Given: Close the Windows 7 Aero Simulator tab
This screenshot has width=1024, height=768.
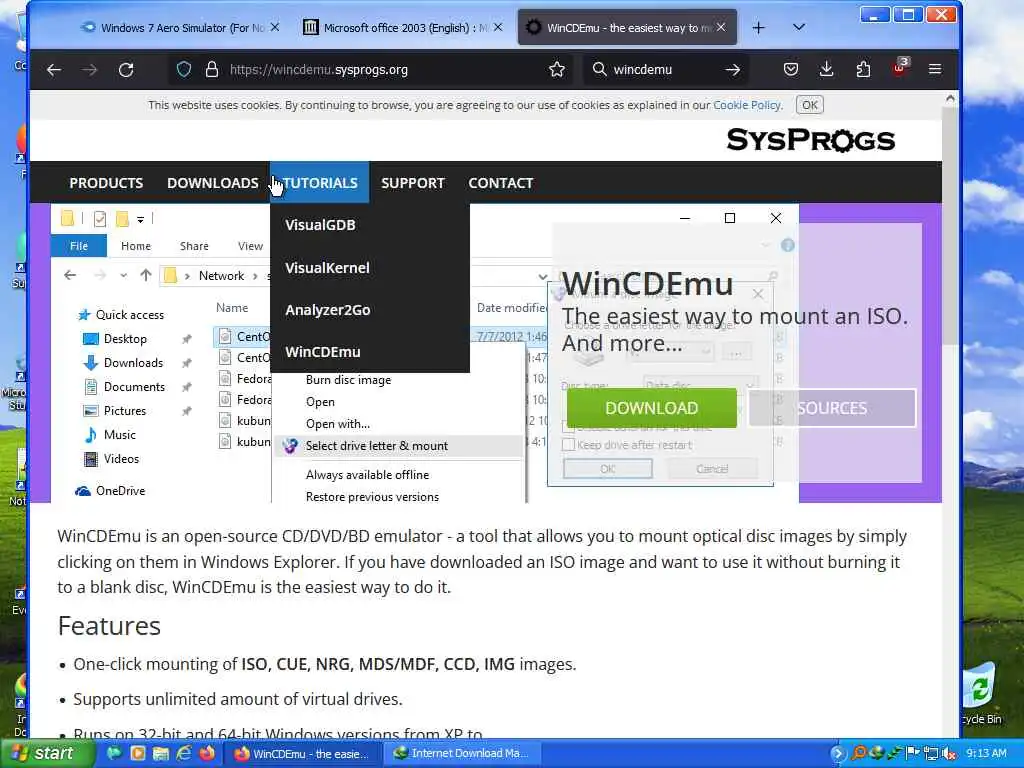Looking at the screenshot, I should click(275, 27).
